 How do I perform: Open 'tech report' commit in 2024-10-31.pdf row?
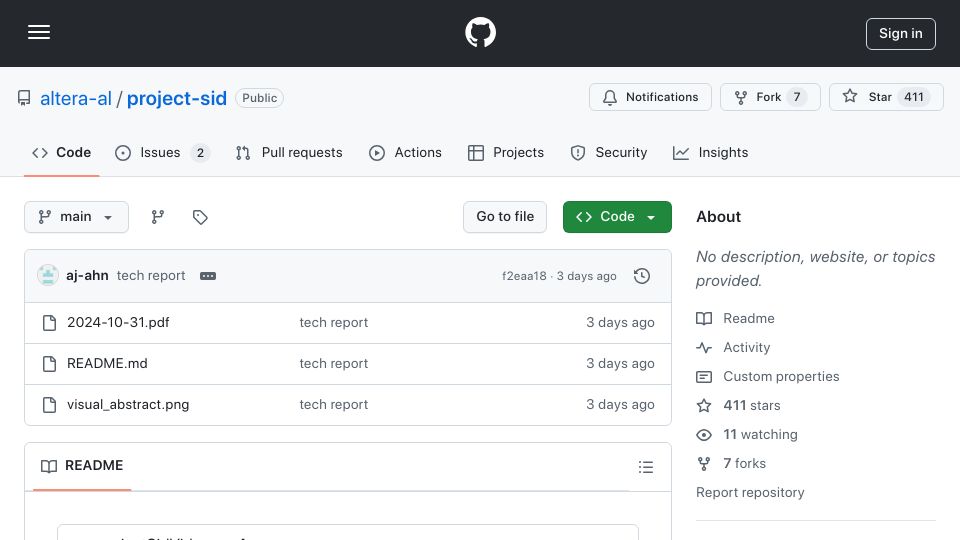[334, 323]
